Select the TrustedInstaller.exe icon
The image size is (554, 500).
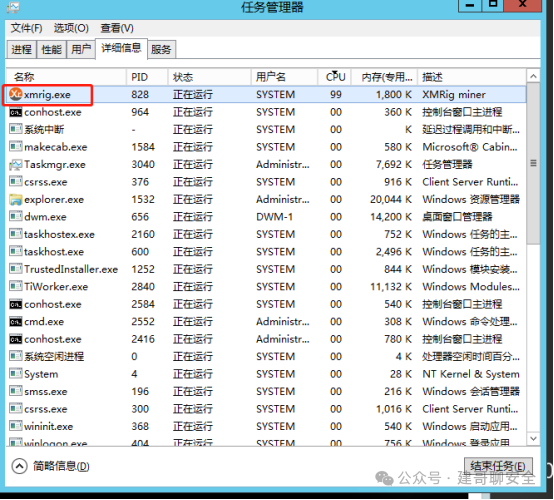(x=16, y=269)
